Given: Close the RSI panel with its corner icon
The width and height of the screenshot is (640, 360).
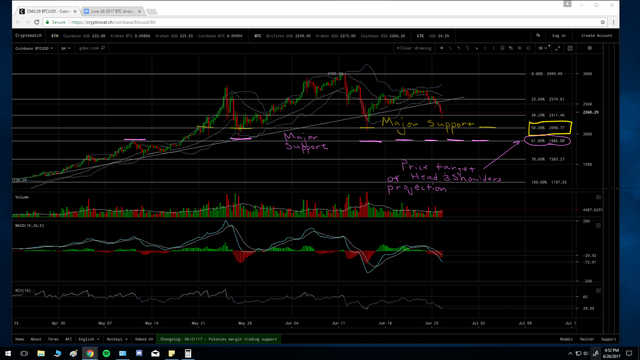Looking at the screenshot, I should 598,291.
